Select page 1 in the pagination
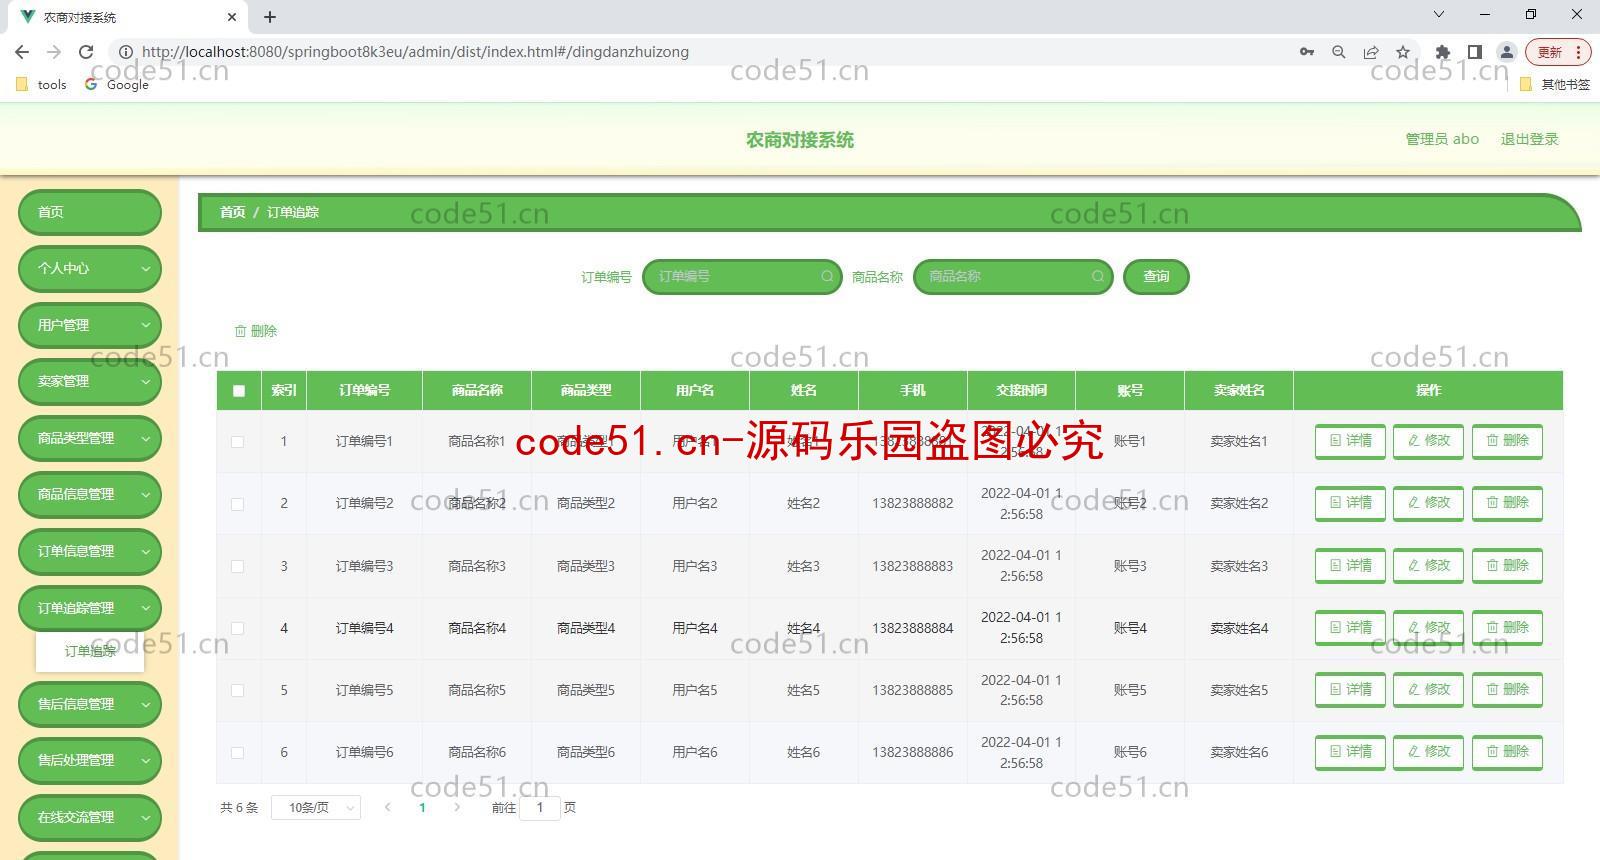1600x860 pixels. click(x=422, y=807)
